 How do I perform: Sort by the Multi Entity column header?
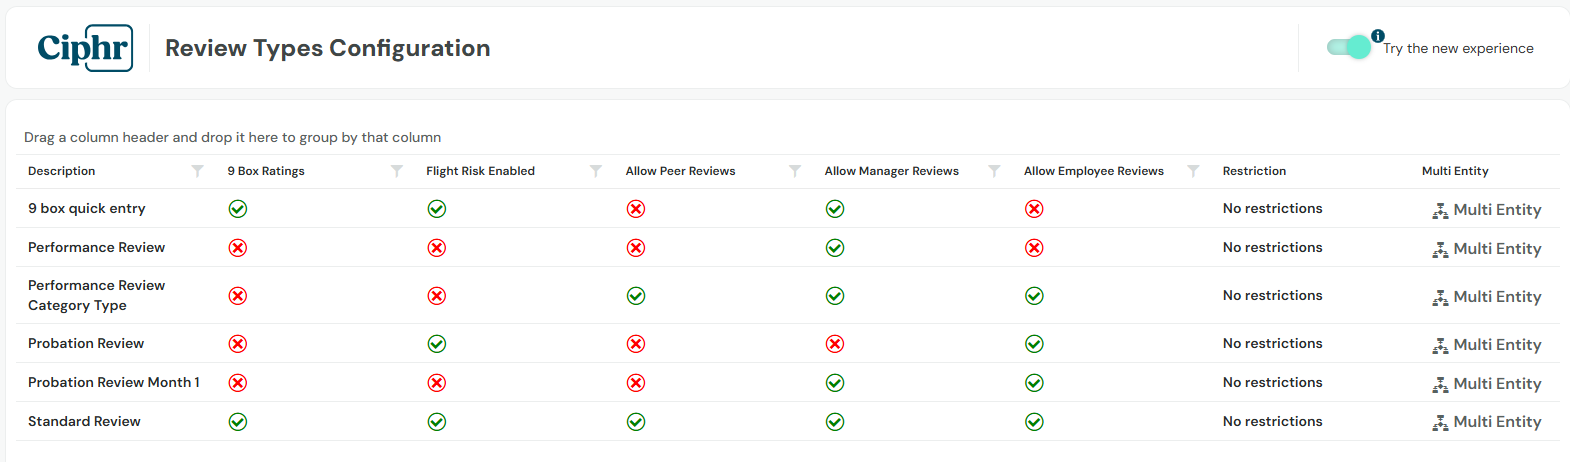[1455, 171]
